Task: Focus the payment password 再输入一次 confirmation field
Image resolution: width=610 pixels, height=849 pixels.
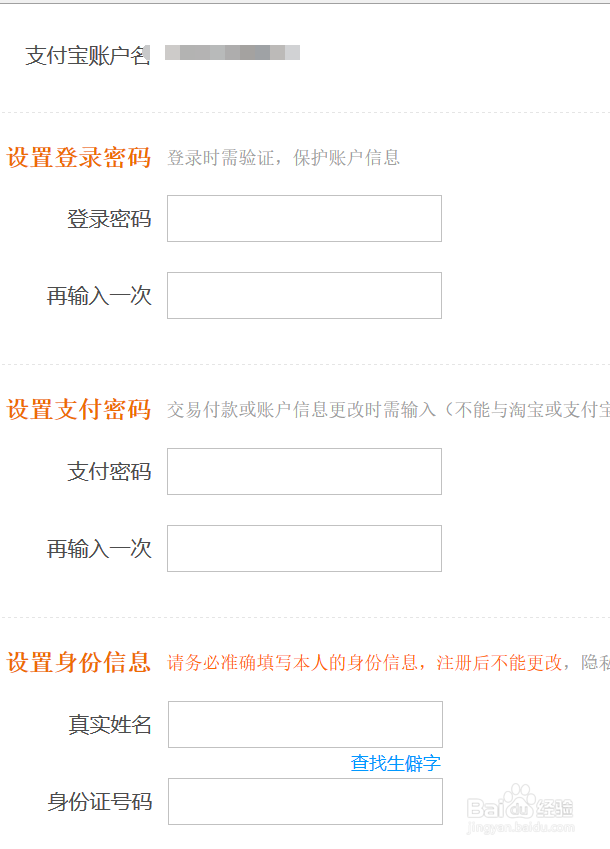Action: (304, 548)
